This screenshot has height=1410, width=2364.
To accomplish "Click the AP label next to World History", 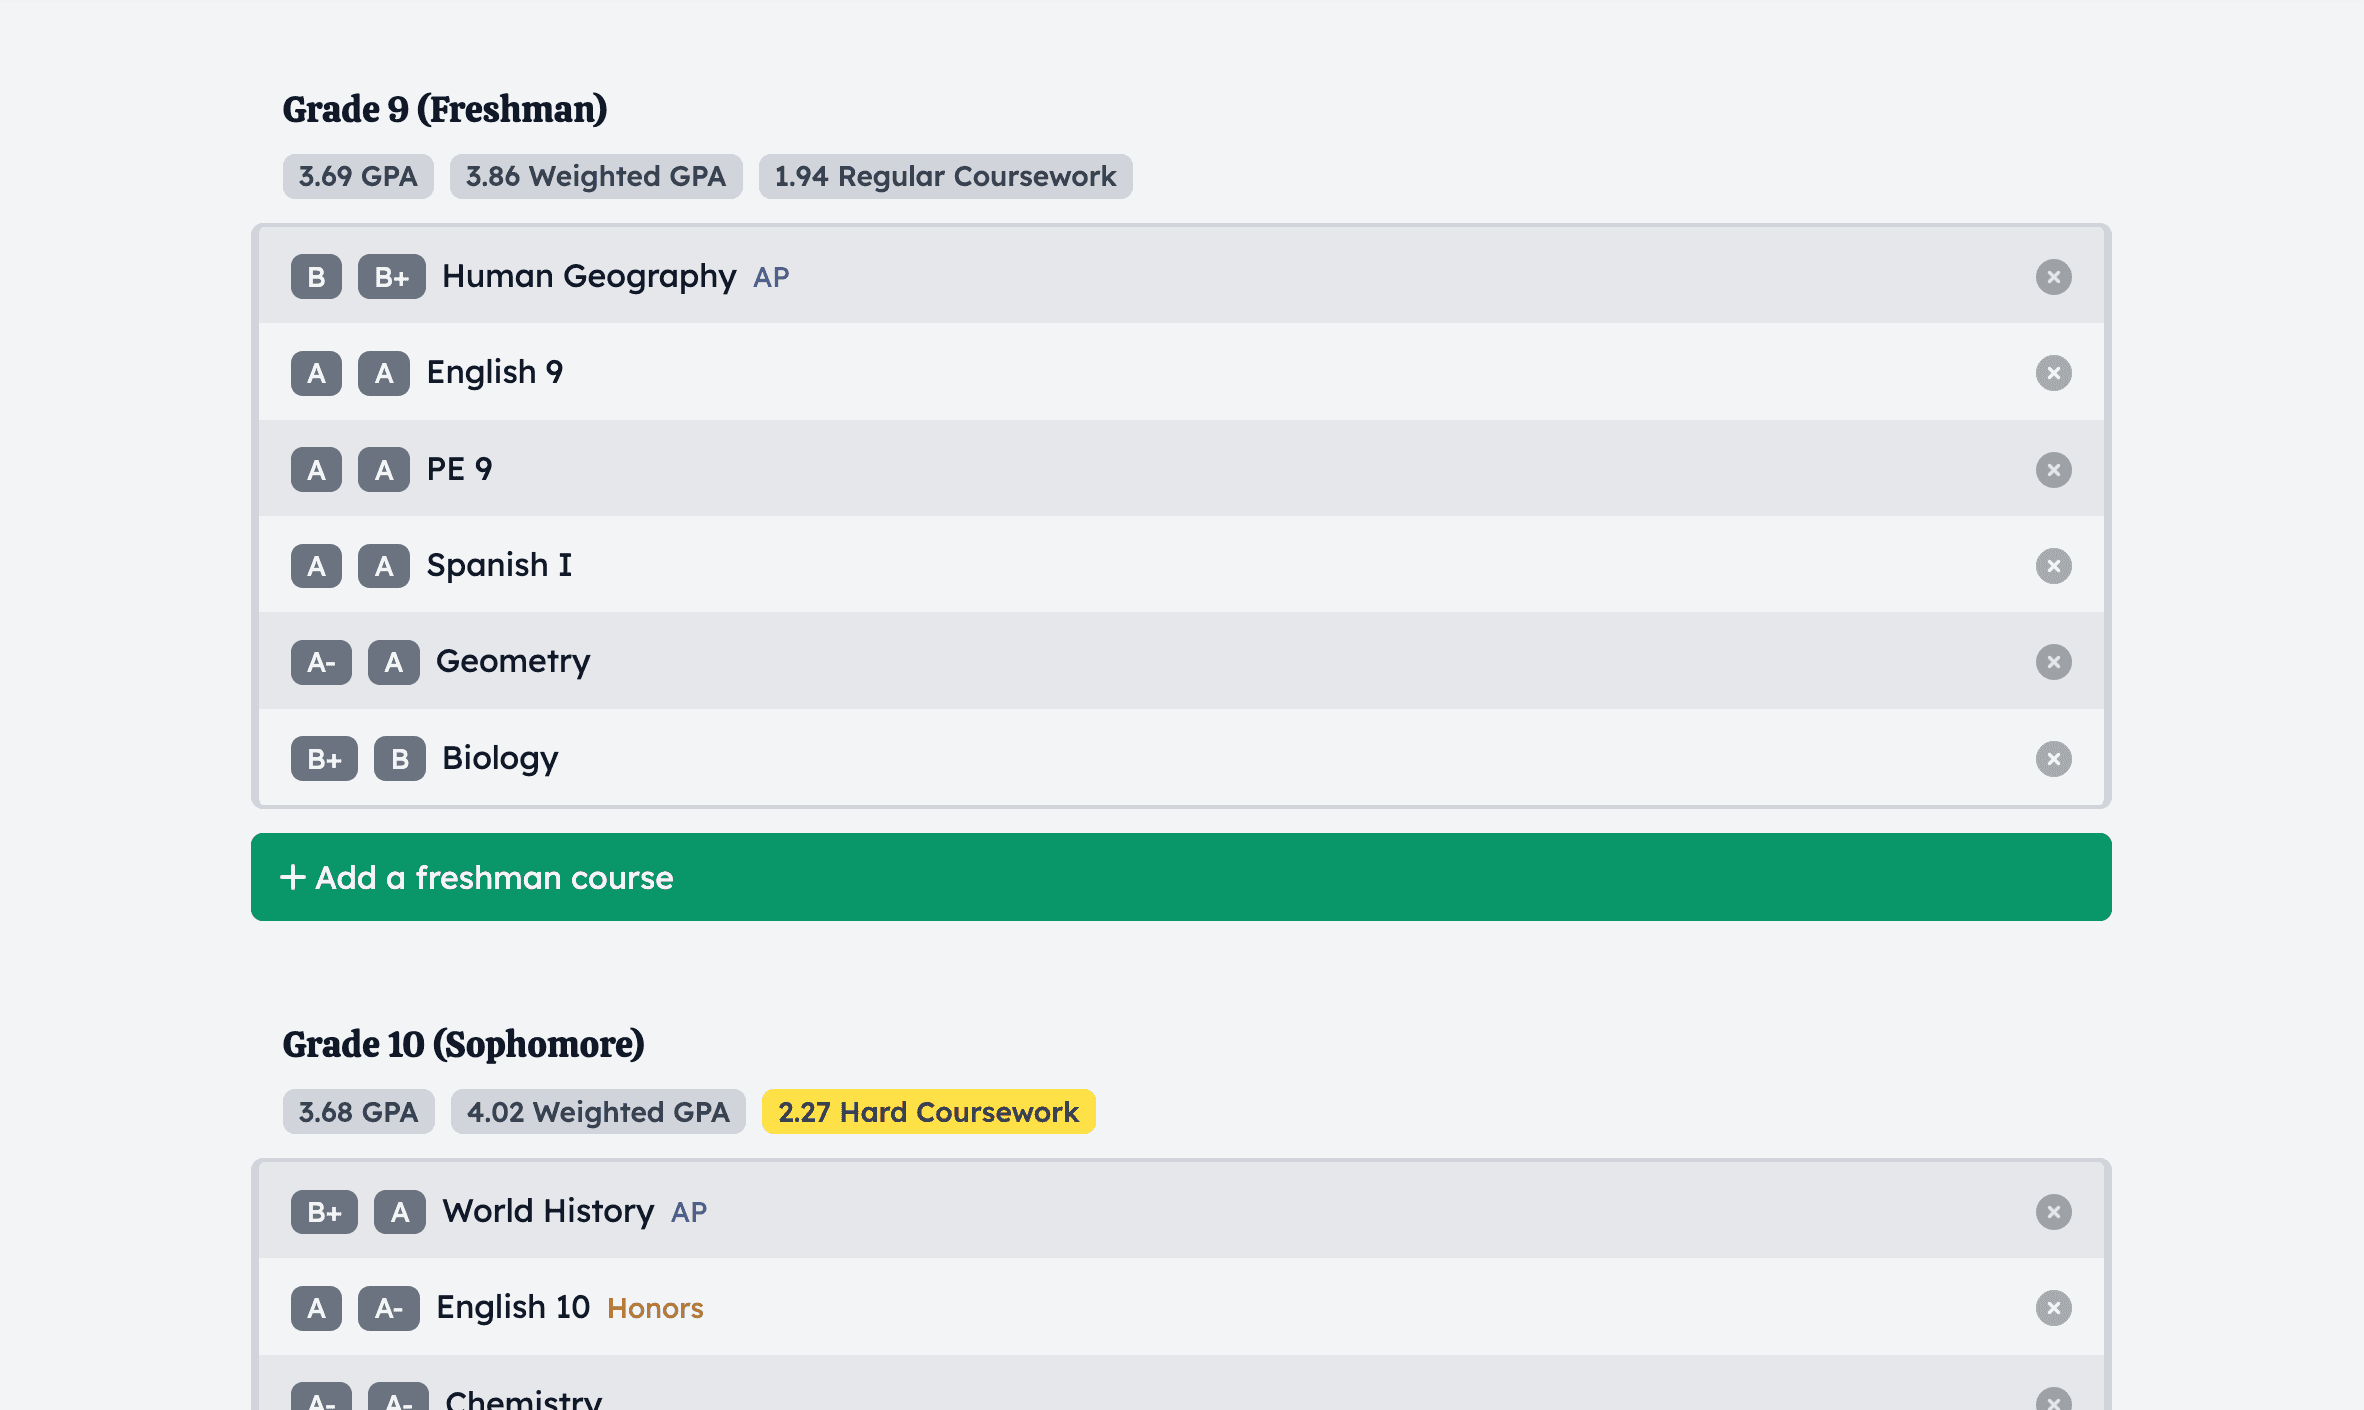I will (689, 1213).
